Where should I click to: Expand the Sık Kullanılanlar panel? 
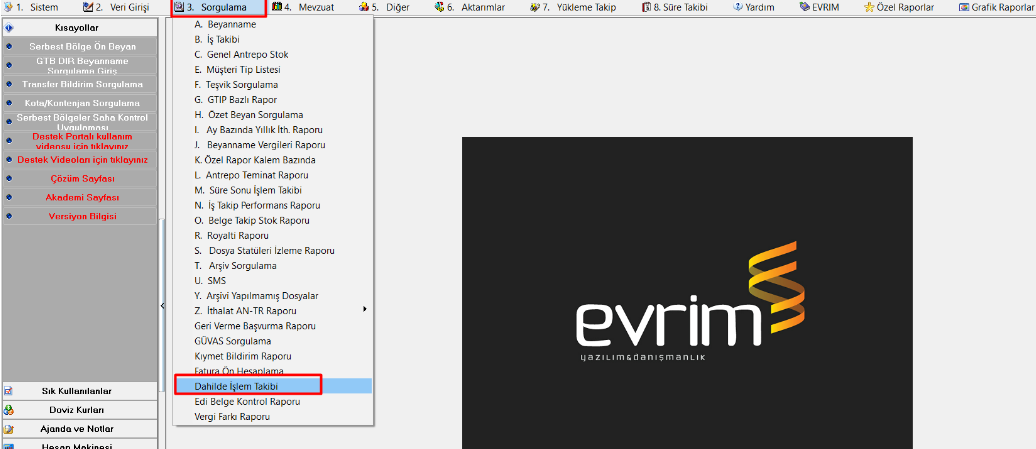[x=79, y=391]
